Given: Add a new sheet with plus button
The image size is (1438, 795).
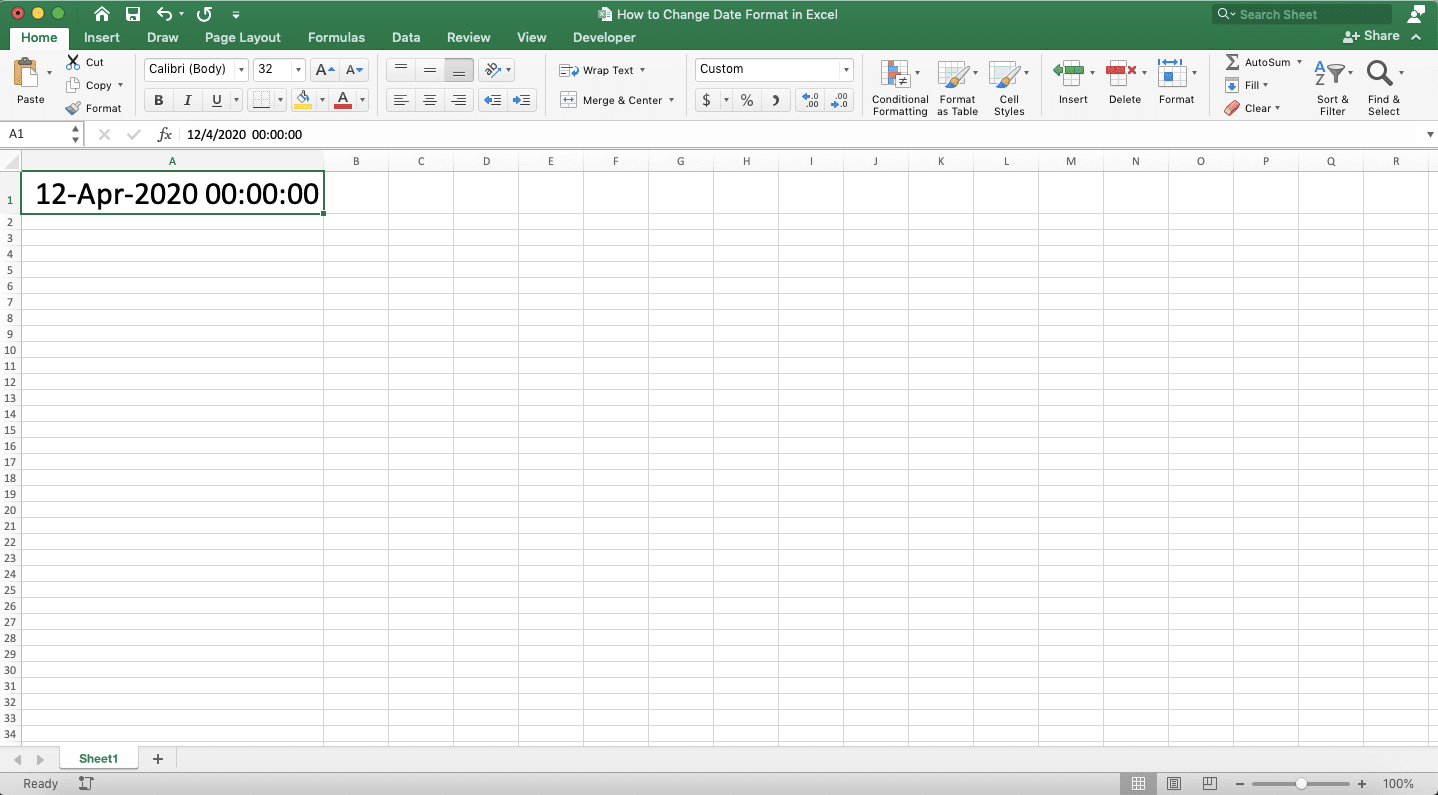Looking at the screenshot, I should click(x=157, y=759).
